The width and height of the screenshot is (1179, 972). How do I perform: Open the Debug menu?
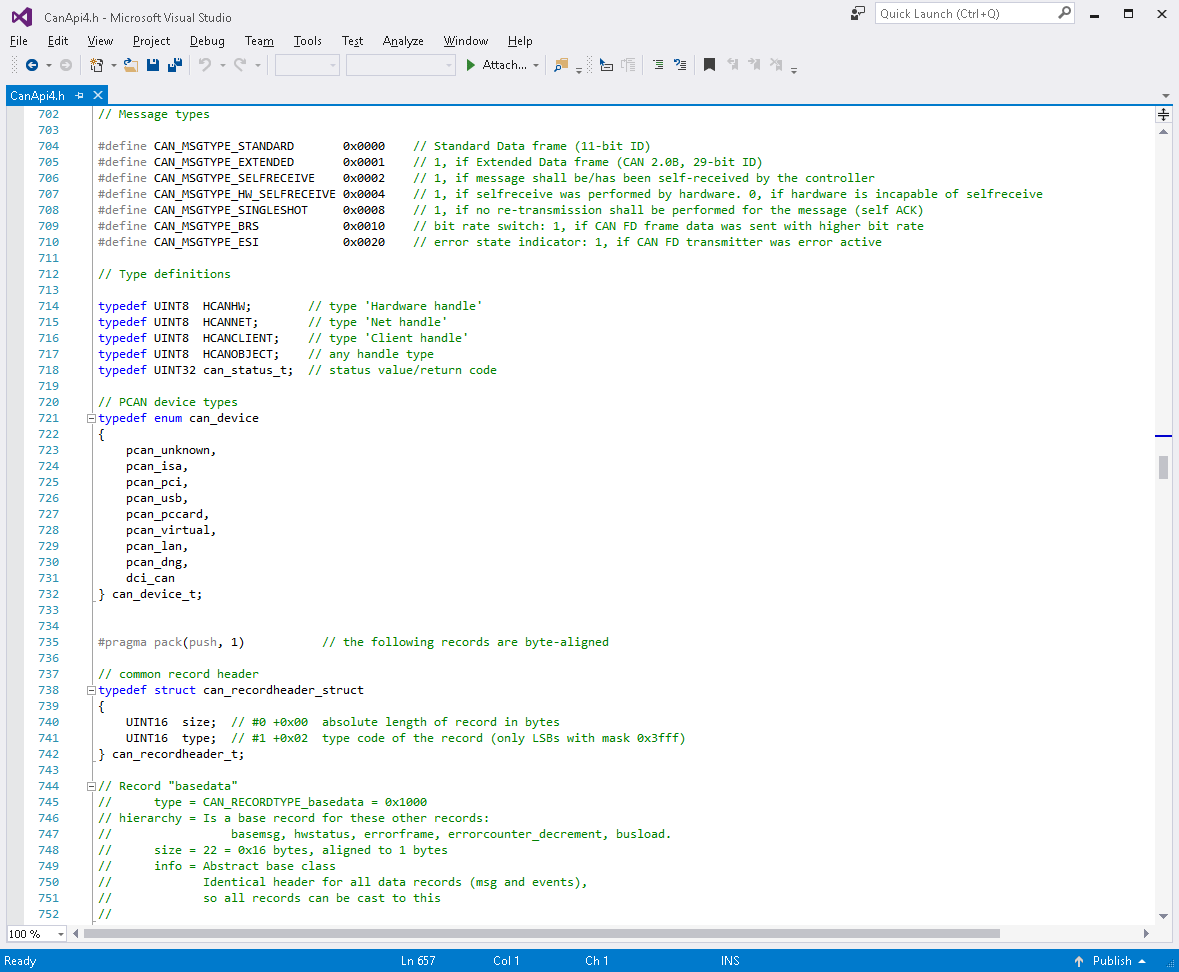(207, 41)
